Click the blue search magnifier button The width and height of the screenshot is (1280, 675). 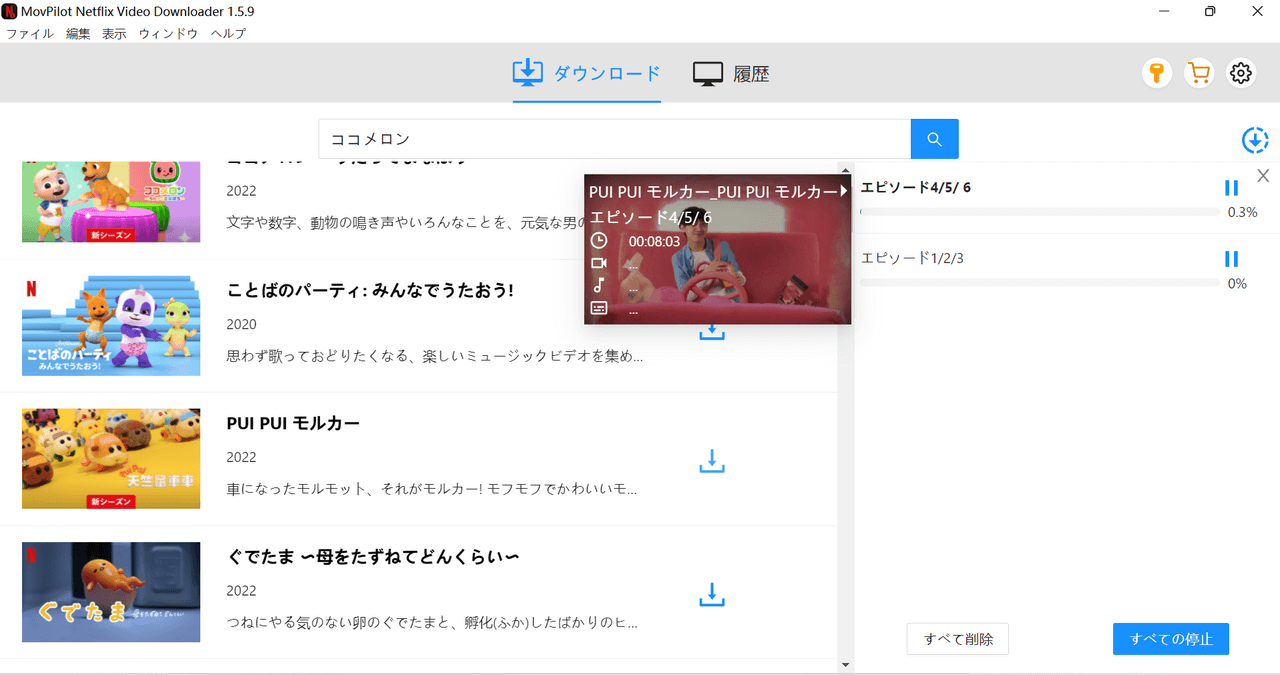(934, 139)
